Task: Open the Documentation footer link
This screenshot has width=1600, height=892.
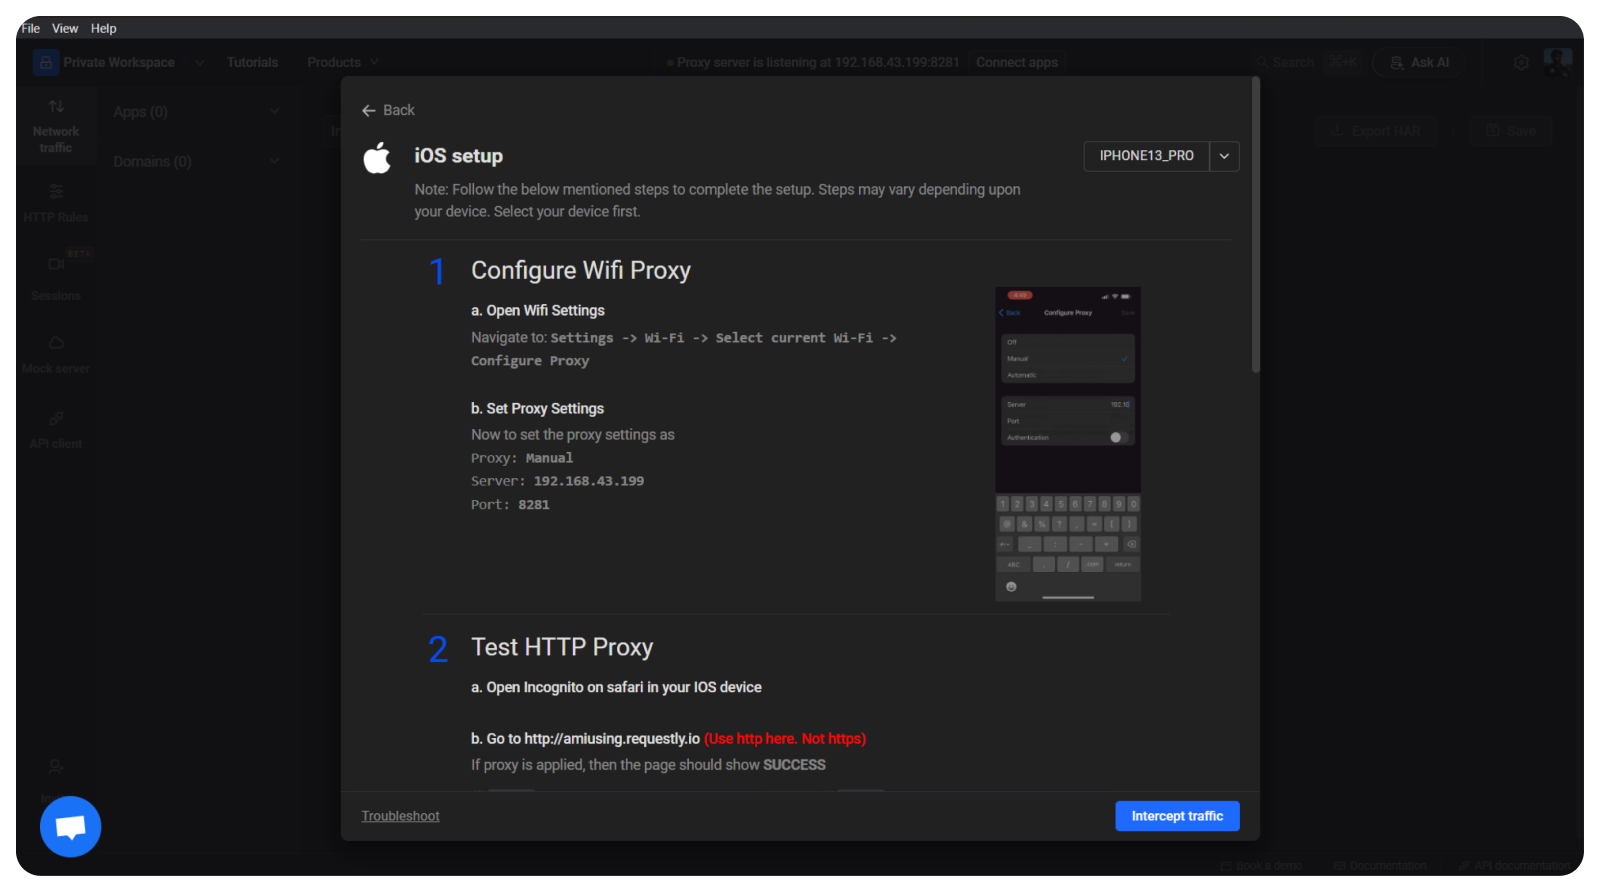Action: point(1381,866)
